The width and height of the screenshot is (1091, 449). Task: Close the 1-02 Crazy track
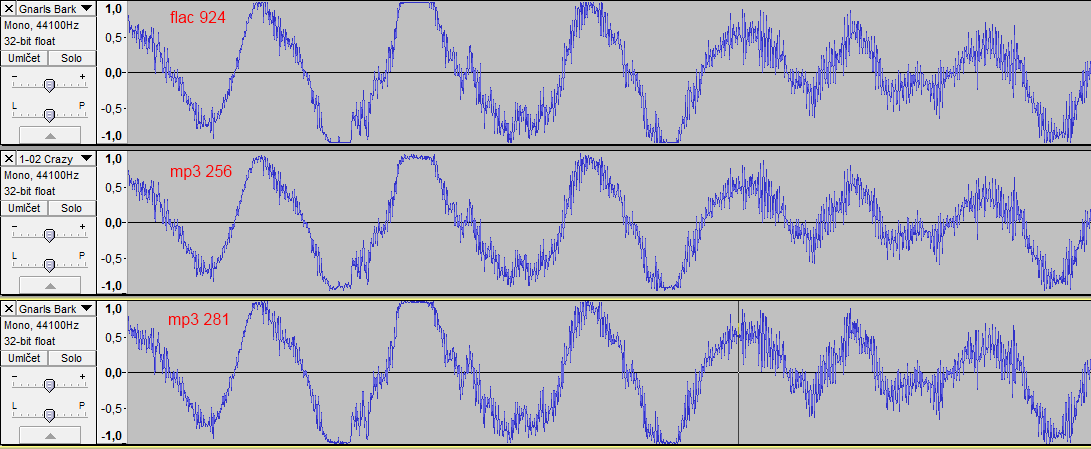tap(8, 159)
